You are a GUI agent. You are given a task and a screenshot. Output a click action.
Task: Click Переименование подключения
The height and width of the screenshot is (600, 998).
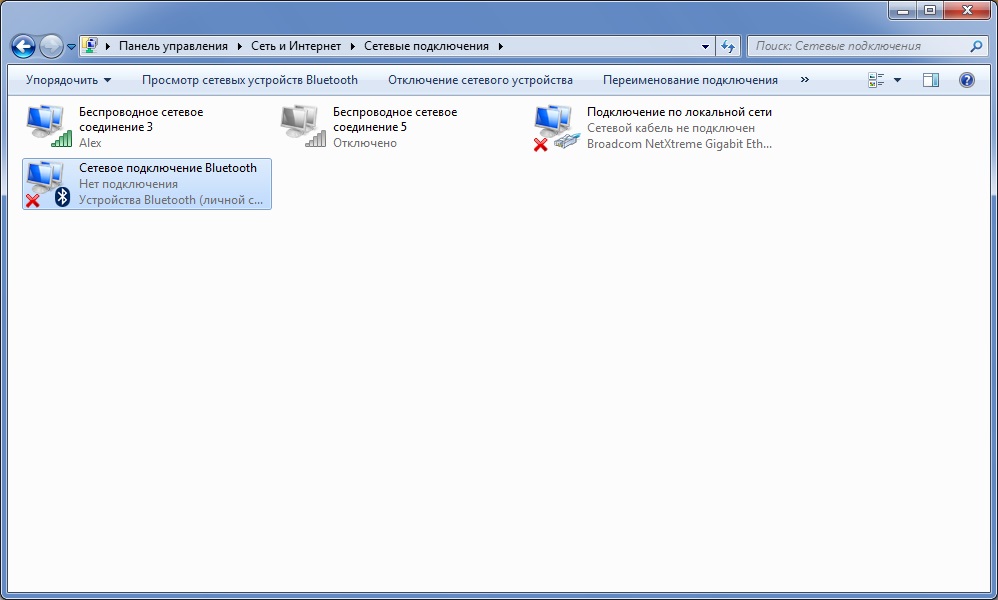pos(690,80)
